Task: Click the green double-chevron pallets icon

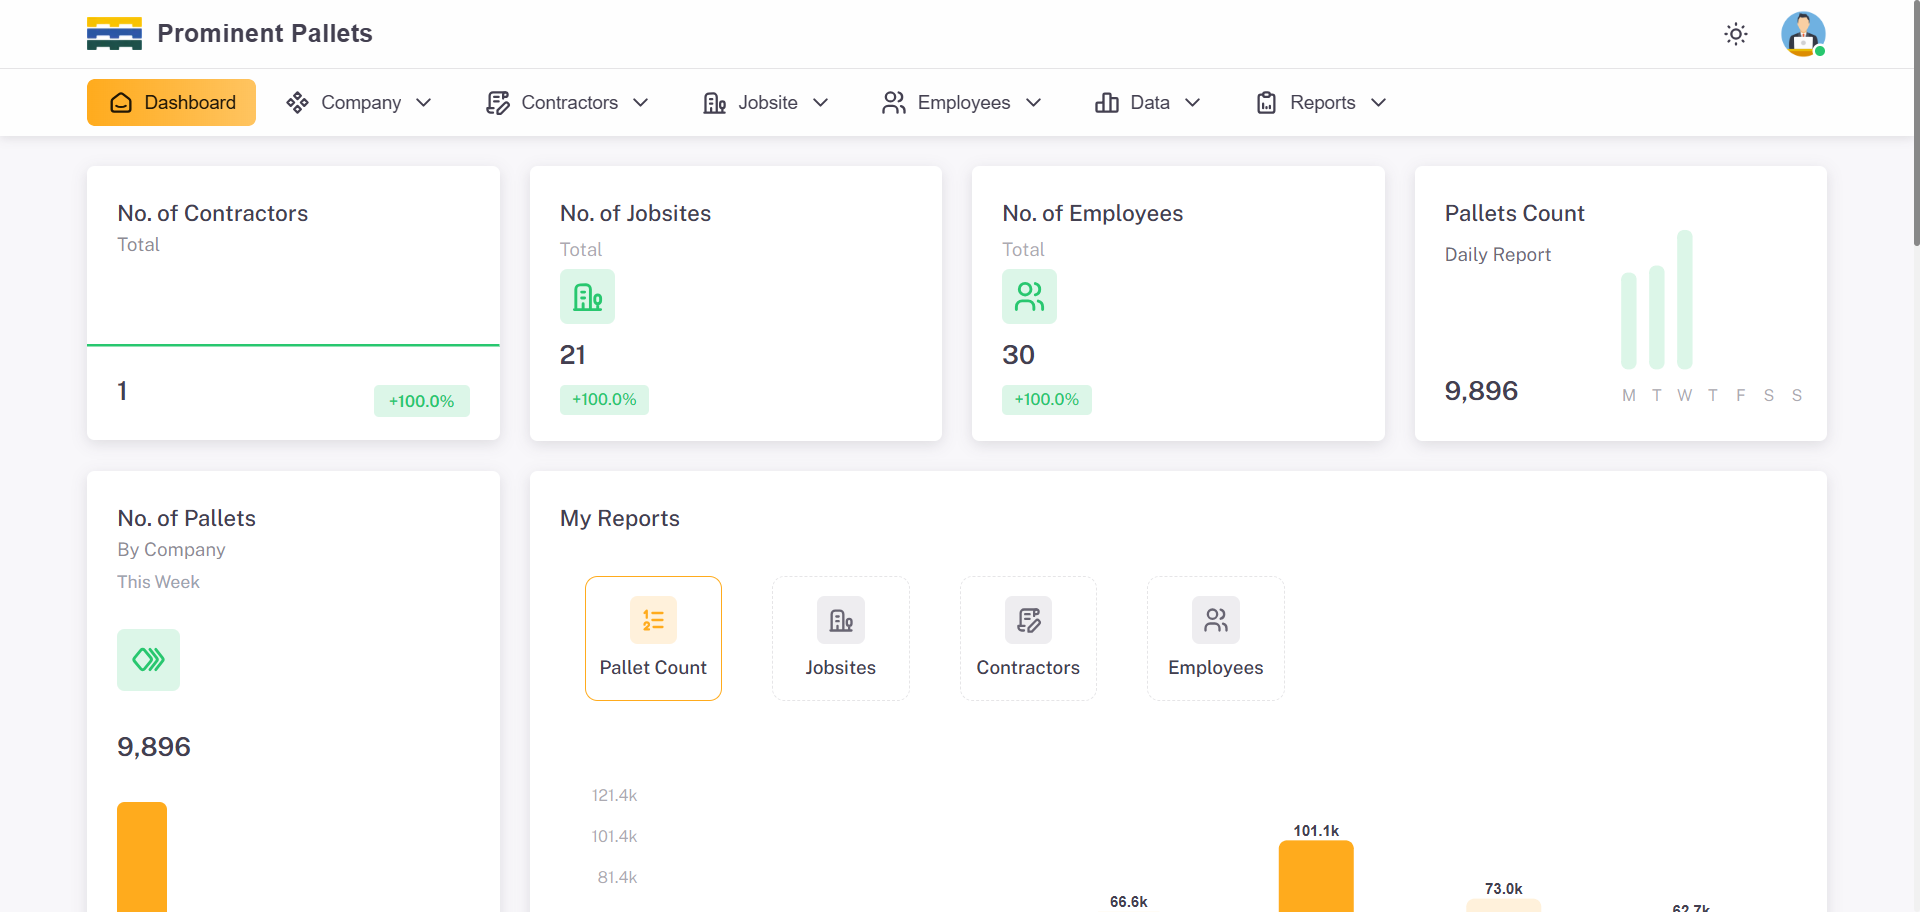Action: tap(148, 660)
